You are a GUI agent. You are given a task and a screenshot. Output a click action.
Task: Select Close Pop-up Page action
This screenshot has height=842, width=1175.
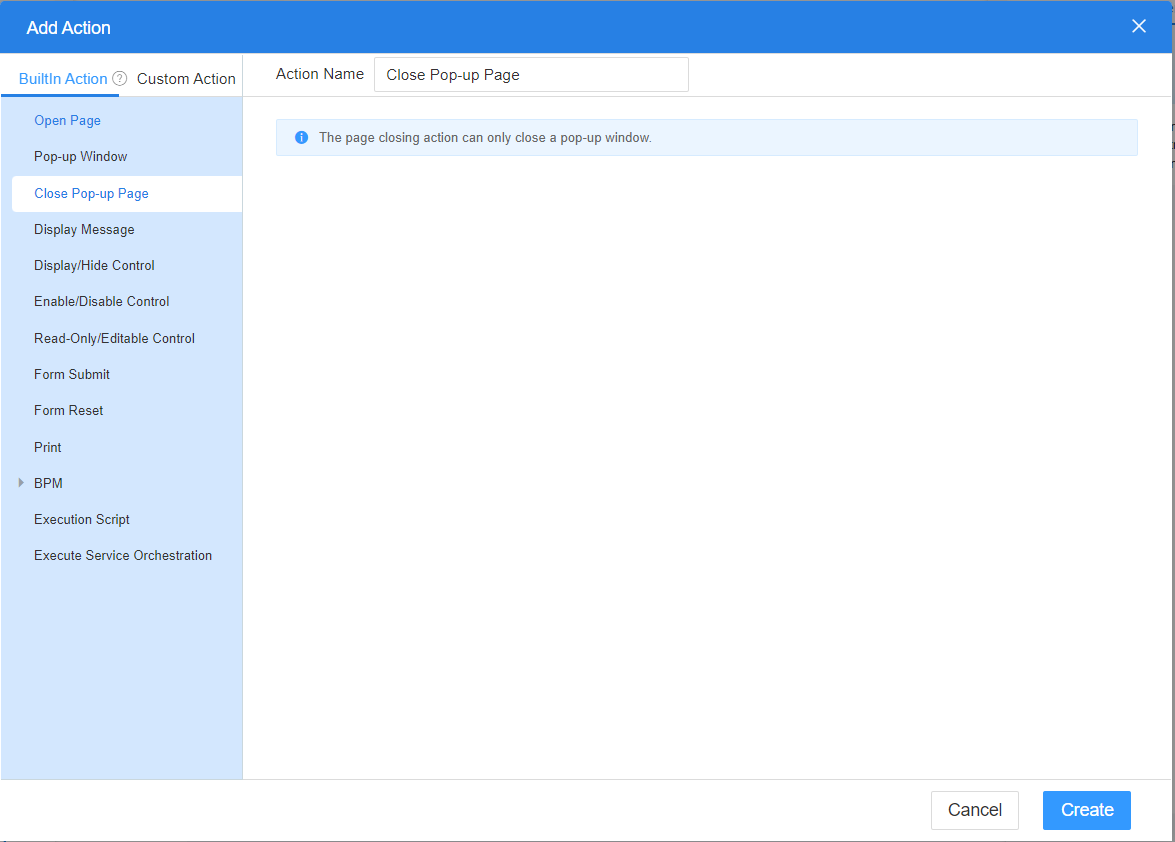127,193
